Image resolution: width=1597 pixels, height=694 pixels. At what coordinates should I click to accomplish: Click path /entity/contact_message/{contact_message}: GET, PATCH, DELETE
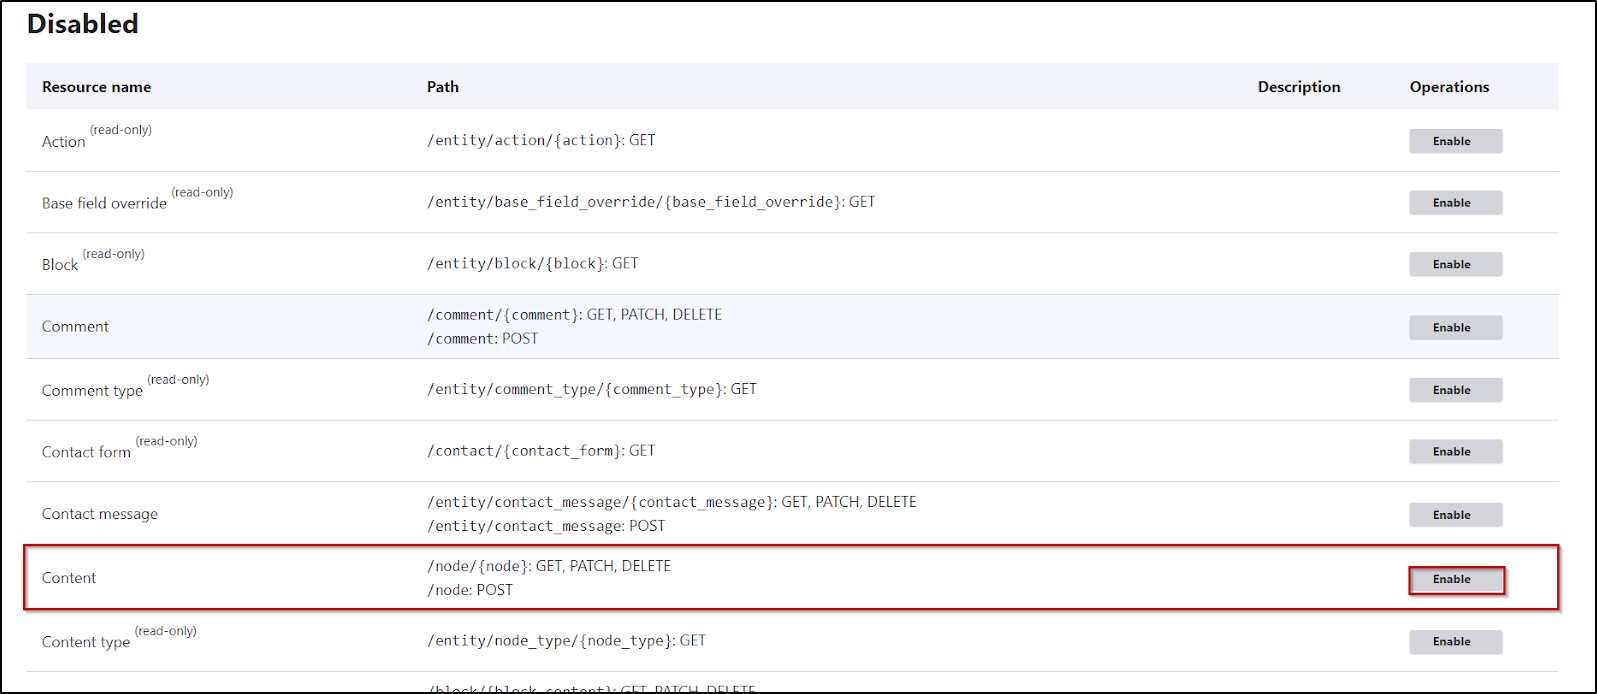coord(672,502)
